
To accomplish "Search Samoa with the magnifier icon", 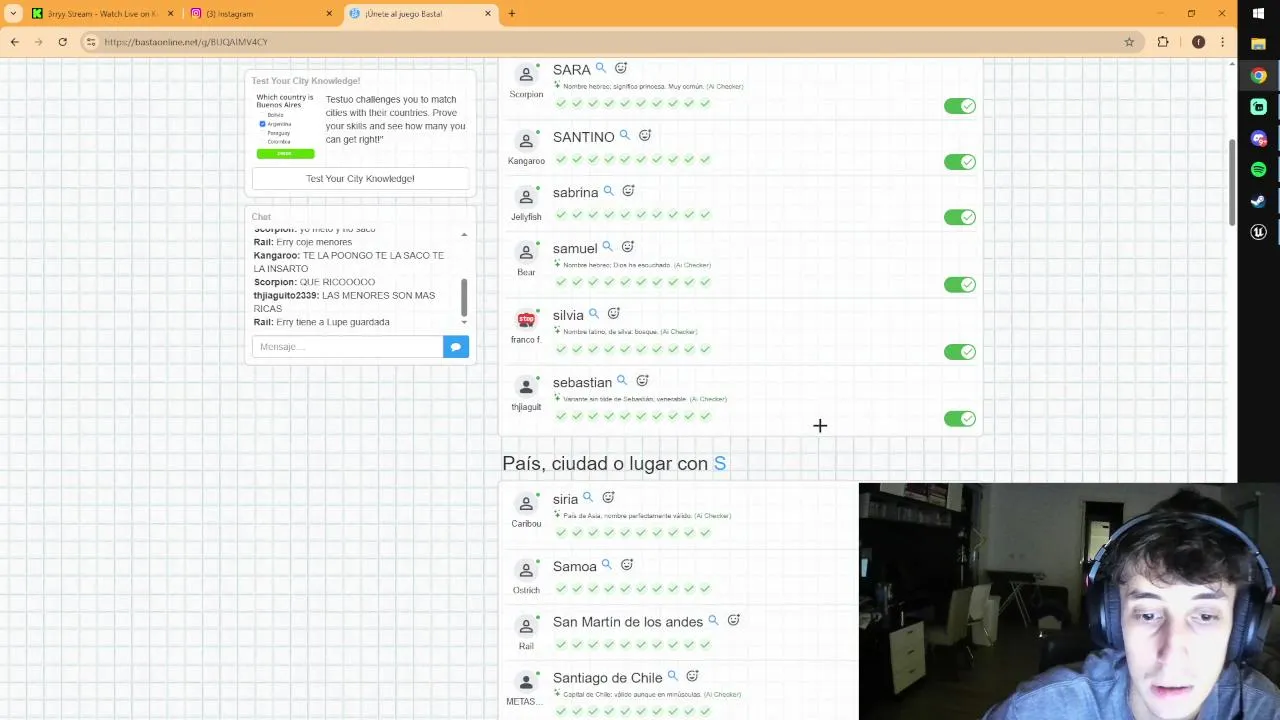I will tap(606, 565).
